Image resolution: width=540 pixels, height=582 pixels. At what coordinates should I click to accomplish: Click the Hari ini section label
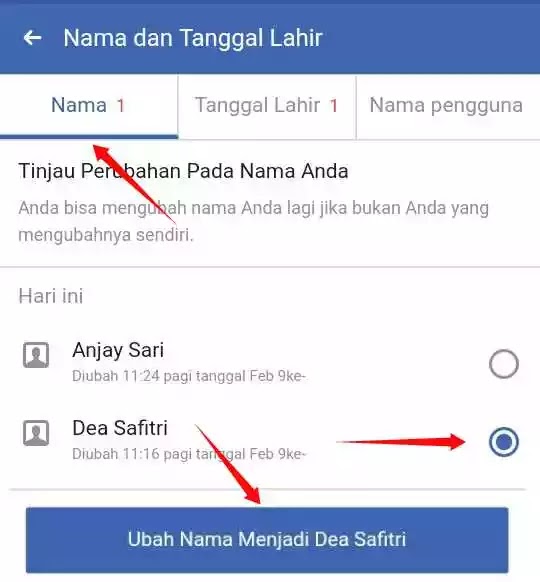tap(51, 296)
